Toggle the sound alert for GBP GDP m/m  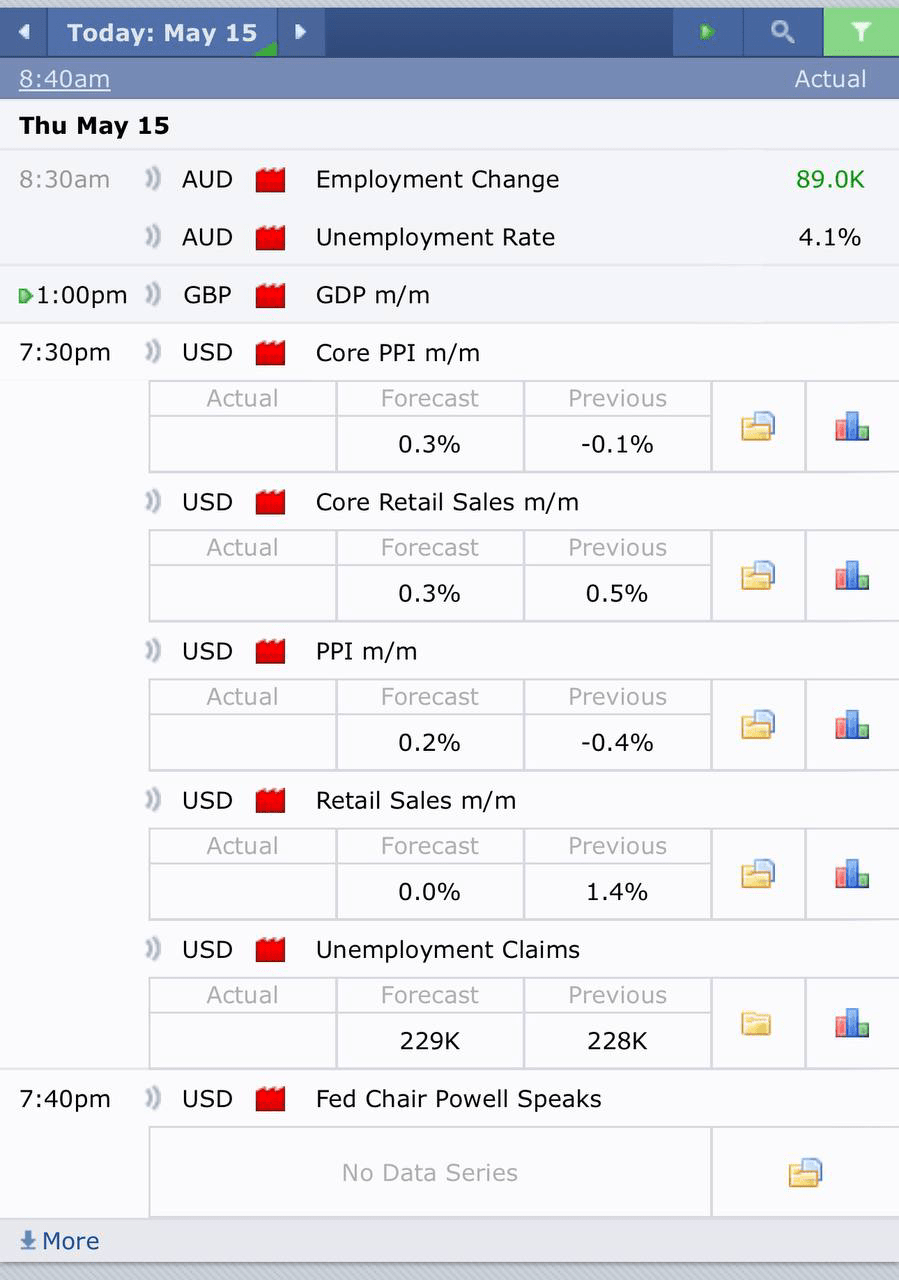[152, 295]
